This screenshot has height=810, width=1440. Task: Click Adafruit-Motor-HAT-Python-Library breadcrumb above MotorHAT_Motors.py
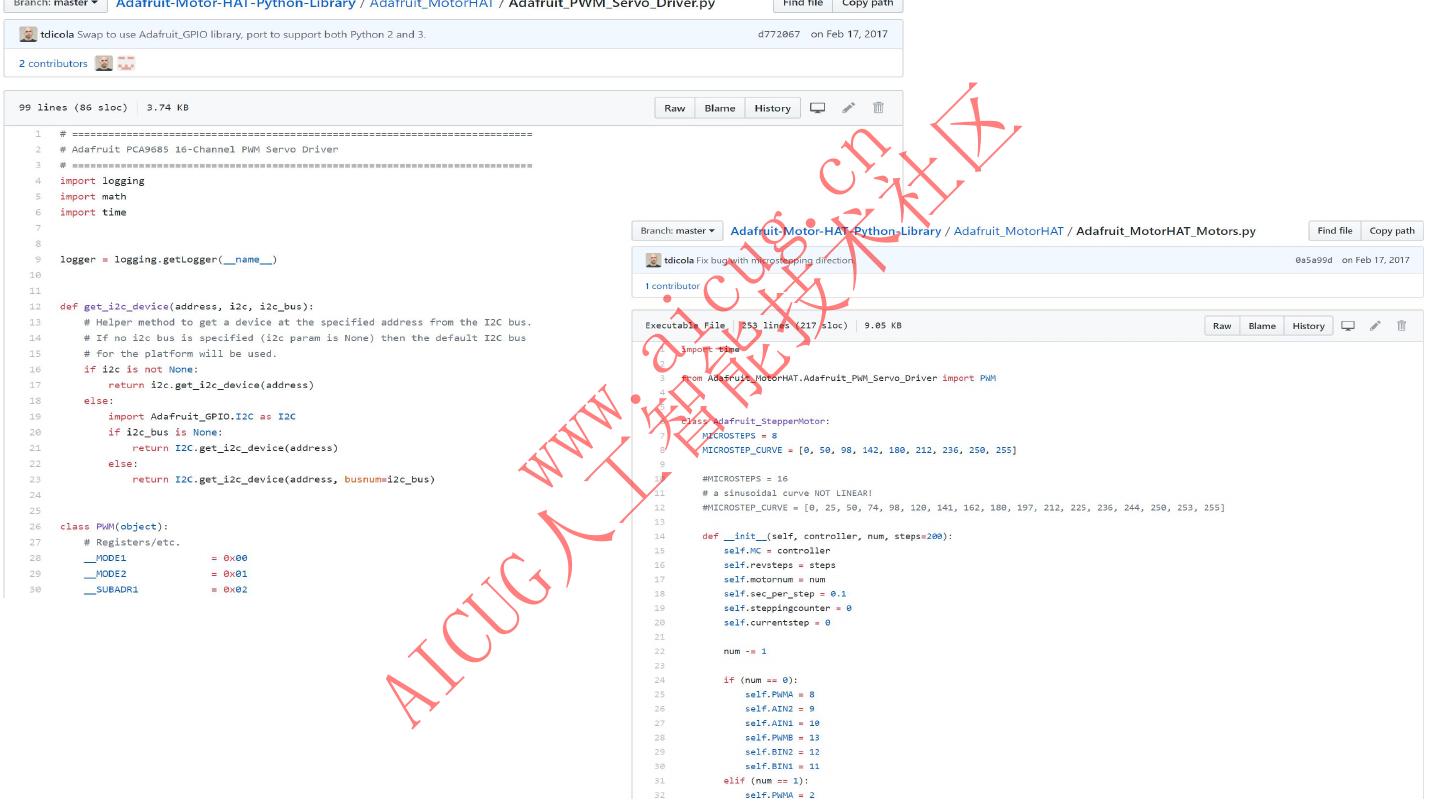[x=835, y=231]
